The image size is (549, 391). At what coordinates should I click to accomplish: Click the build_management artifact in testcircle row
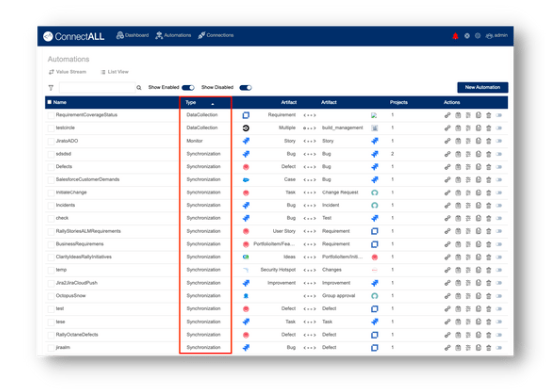pyautogui.click(x=342, y=128)
